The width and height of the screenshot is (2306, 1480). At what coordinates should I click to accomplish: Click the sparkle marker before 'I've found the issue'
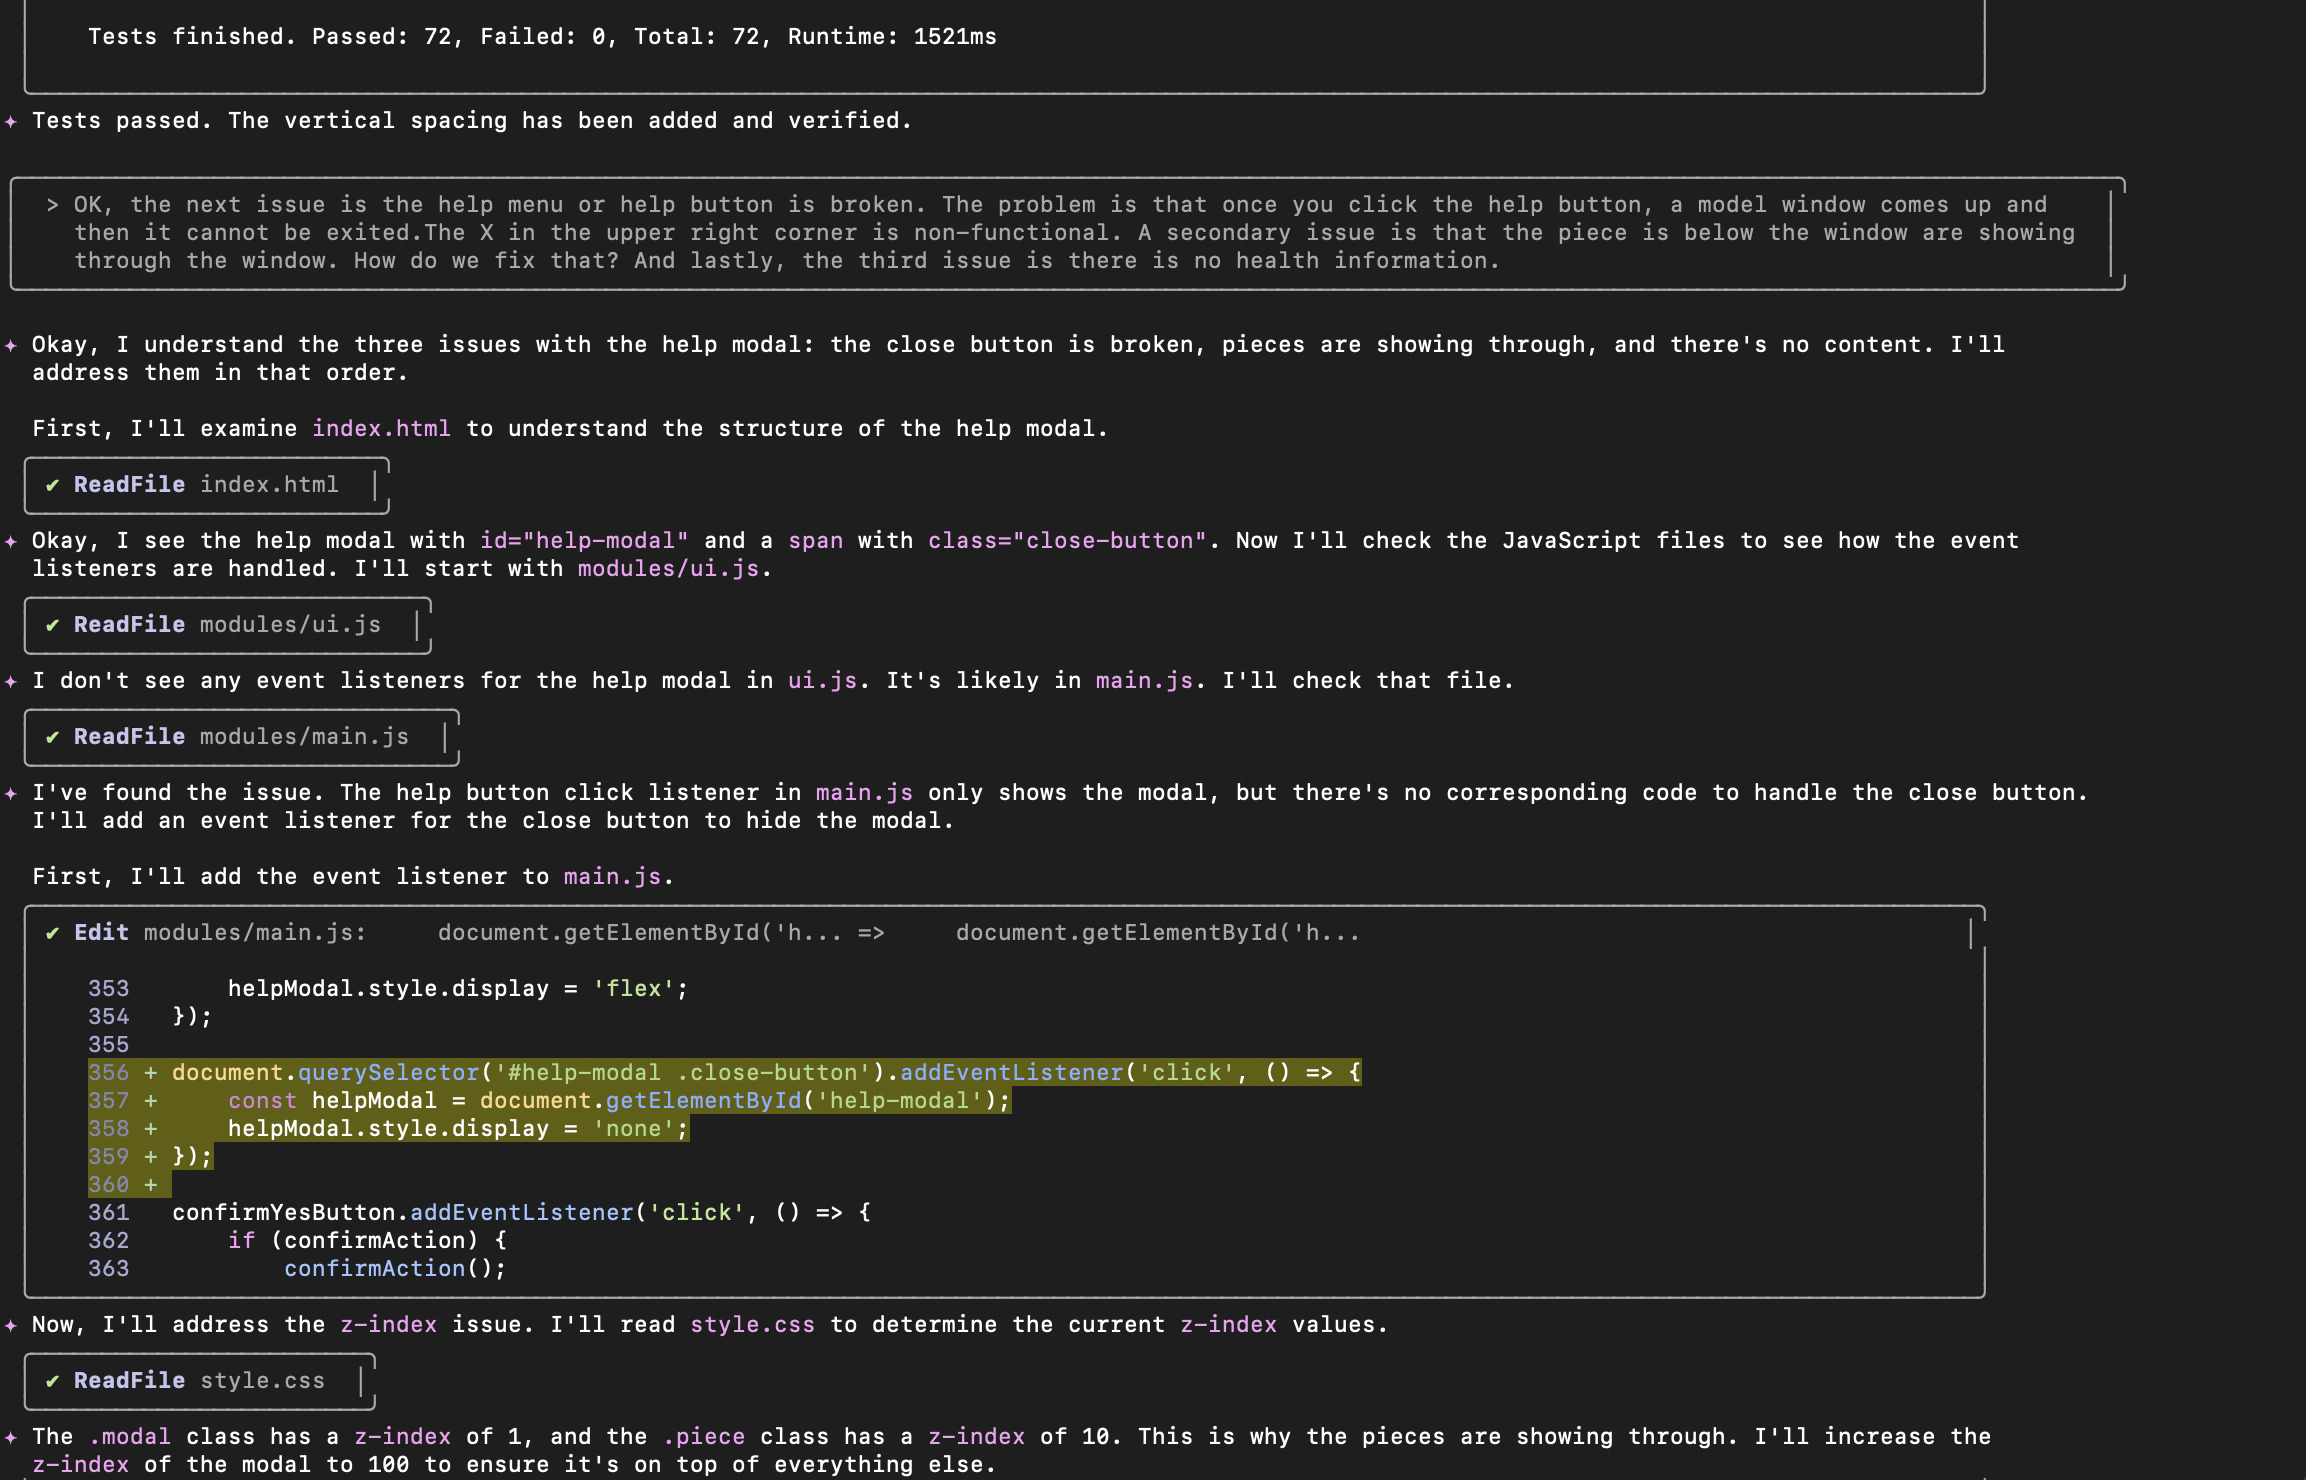11,793
